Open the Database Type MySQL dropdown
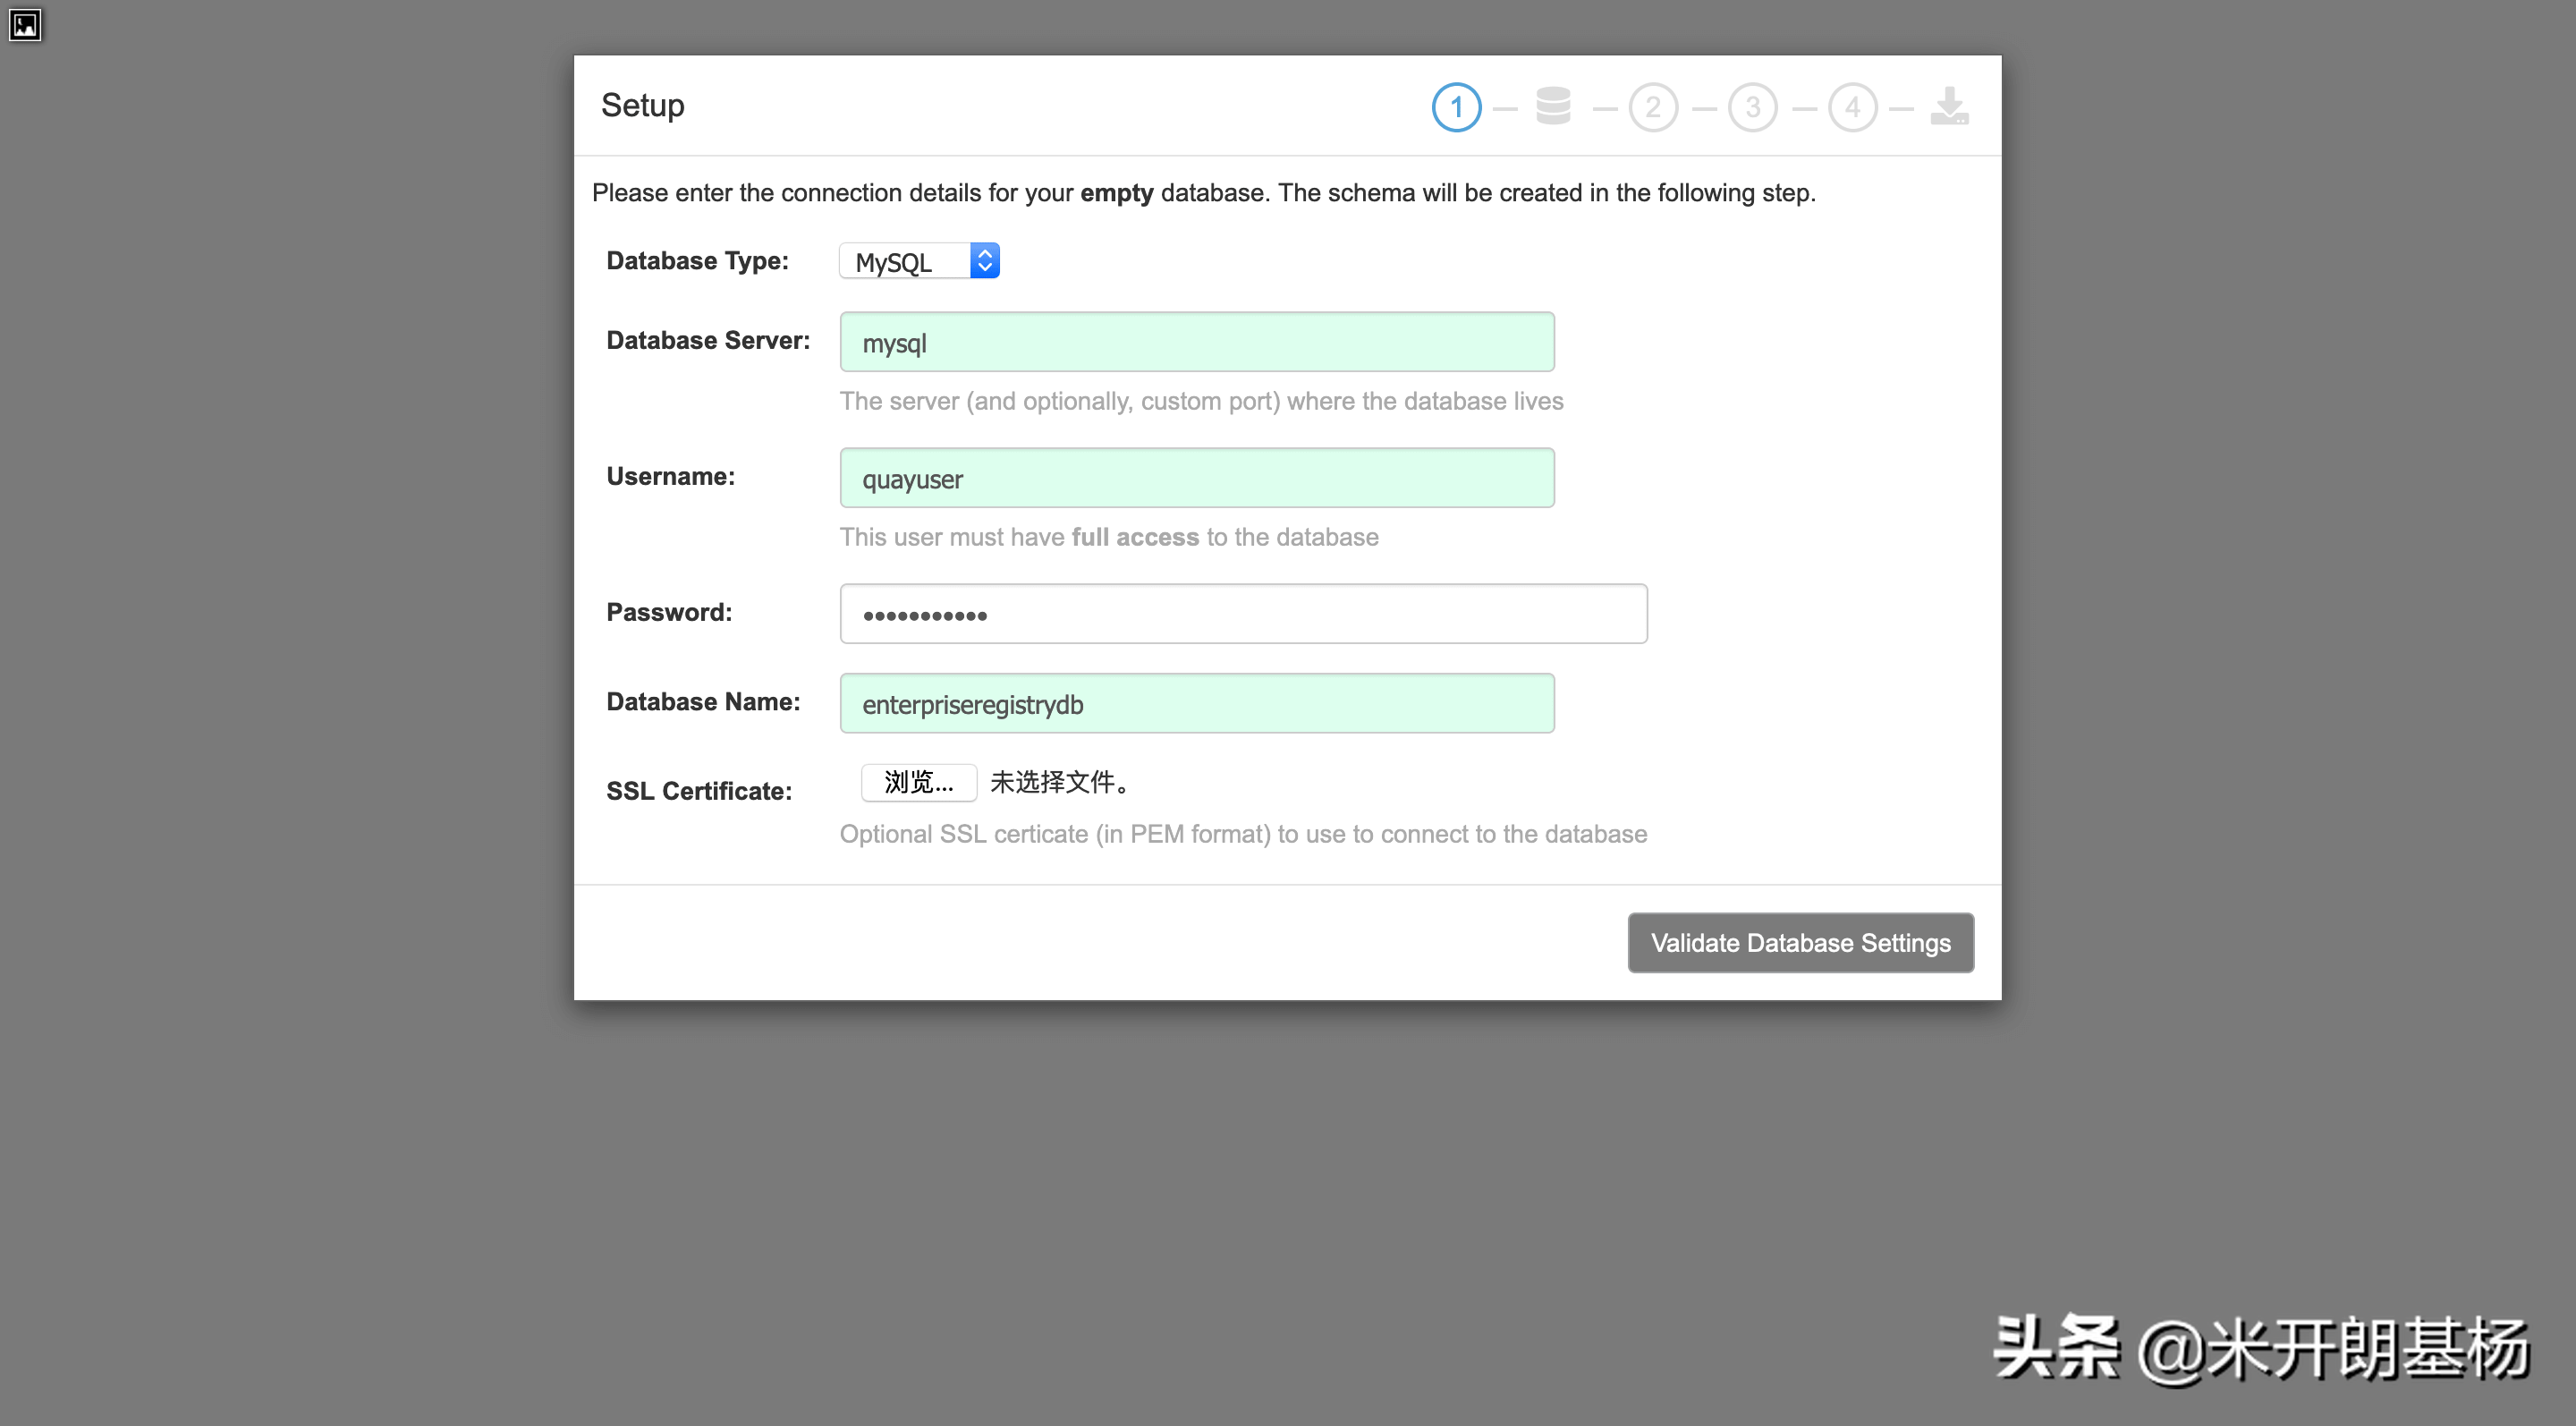2576x1426 pixels. pyautogui.click(x=904, y=262)
